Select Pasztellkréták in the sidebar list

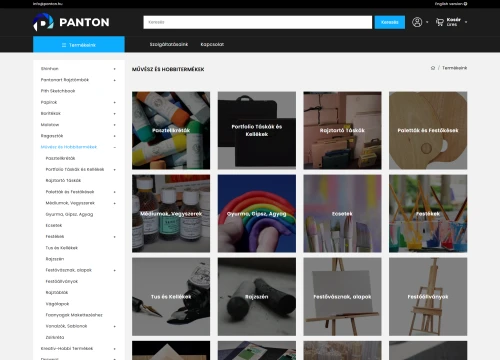pos(60,158)
